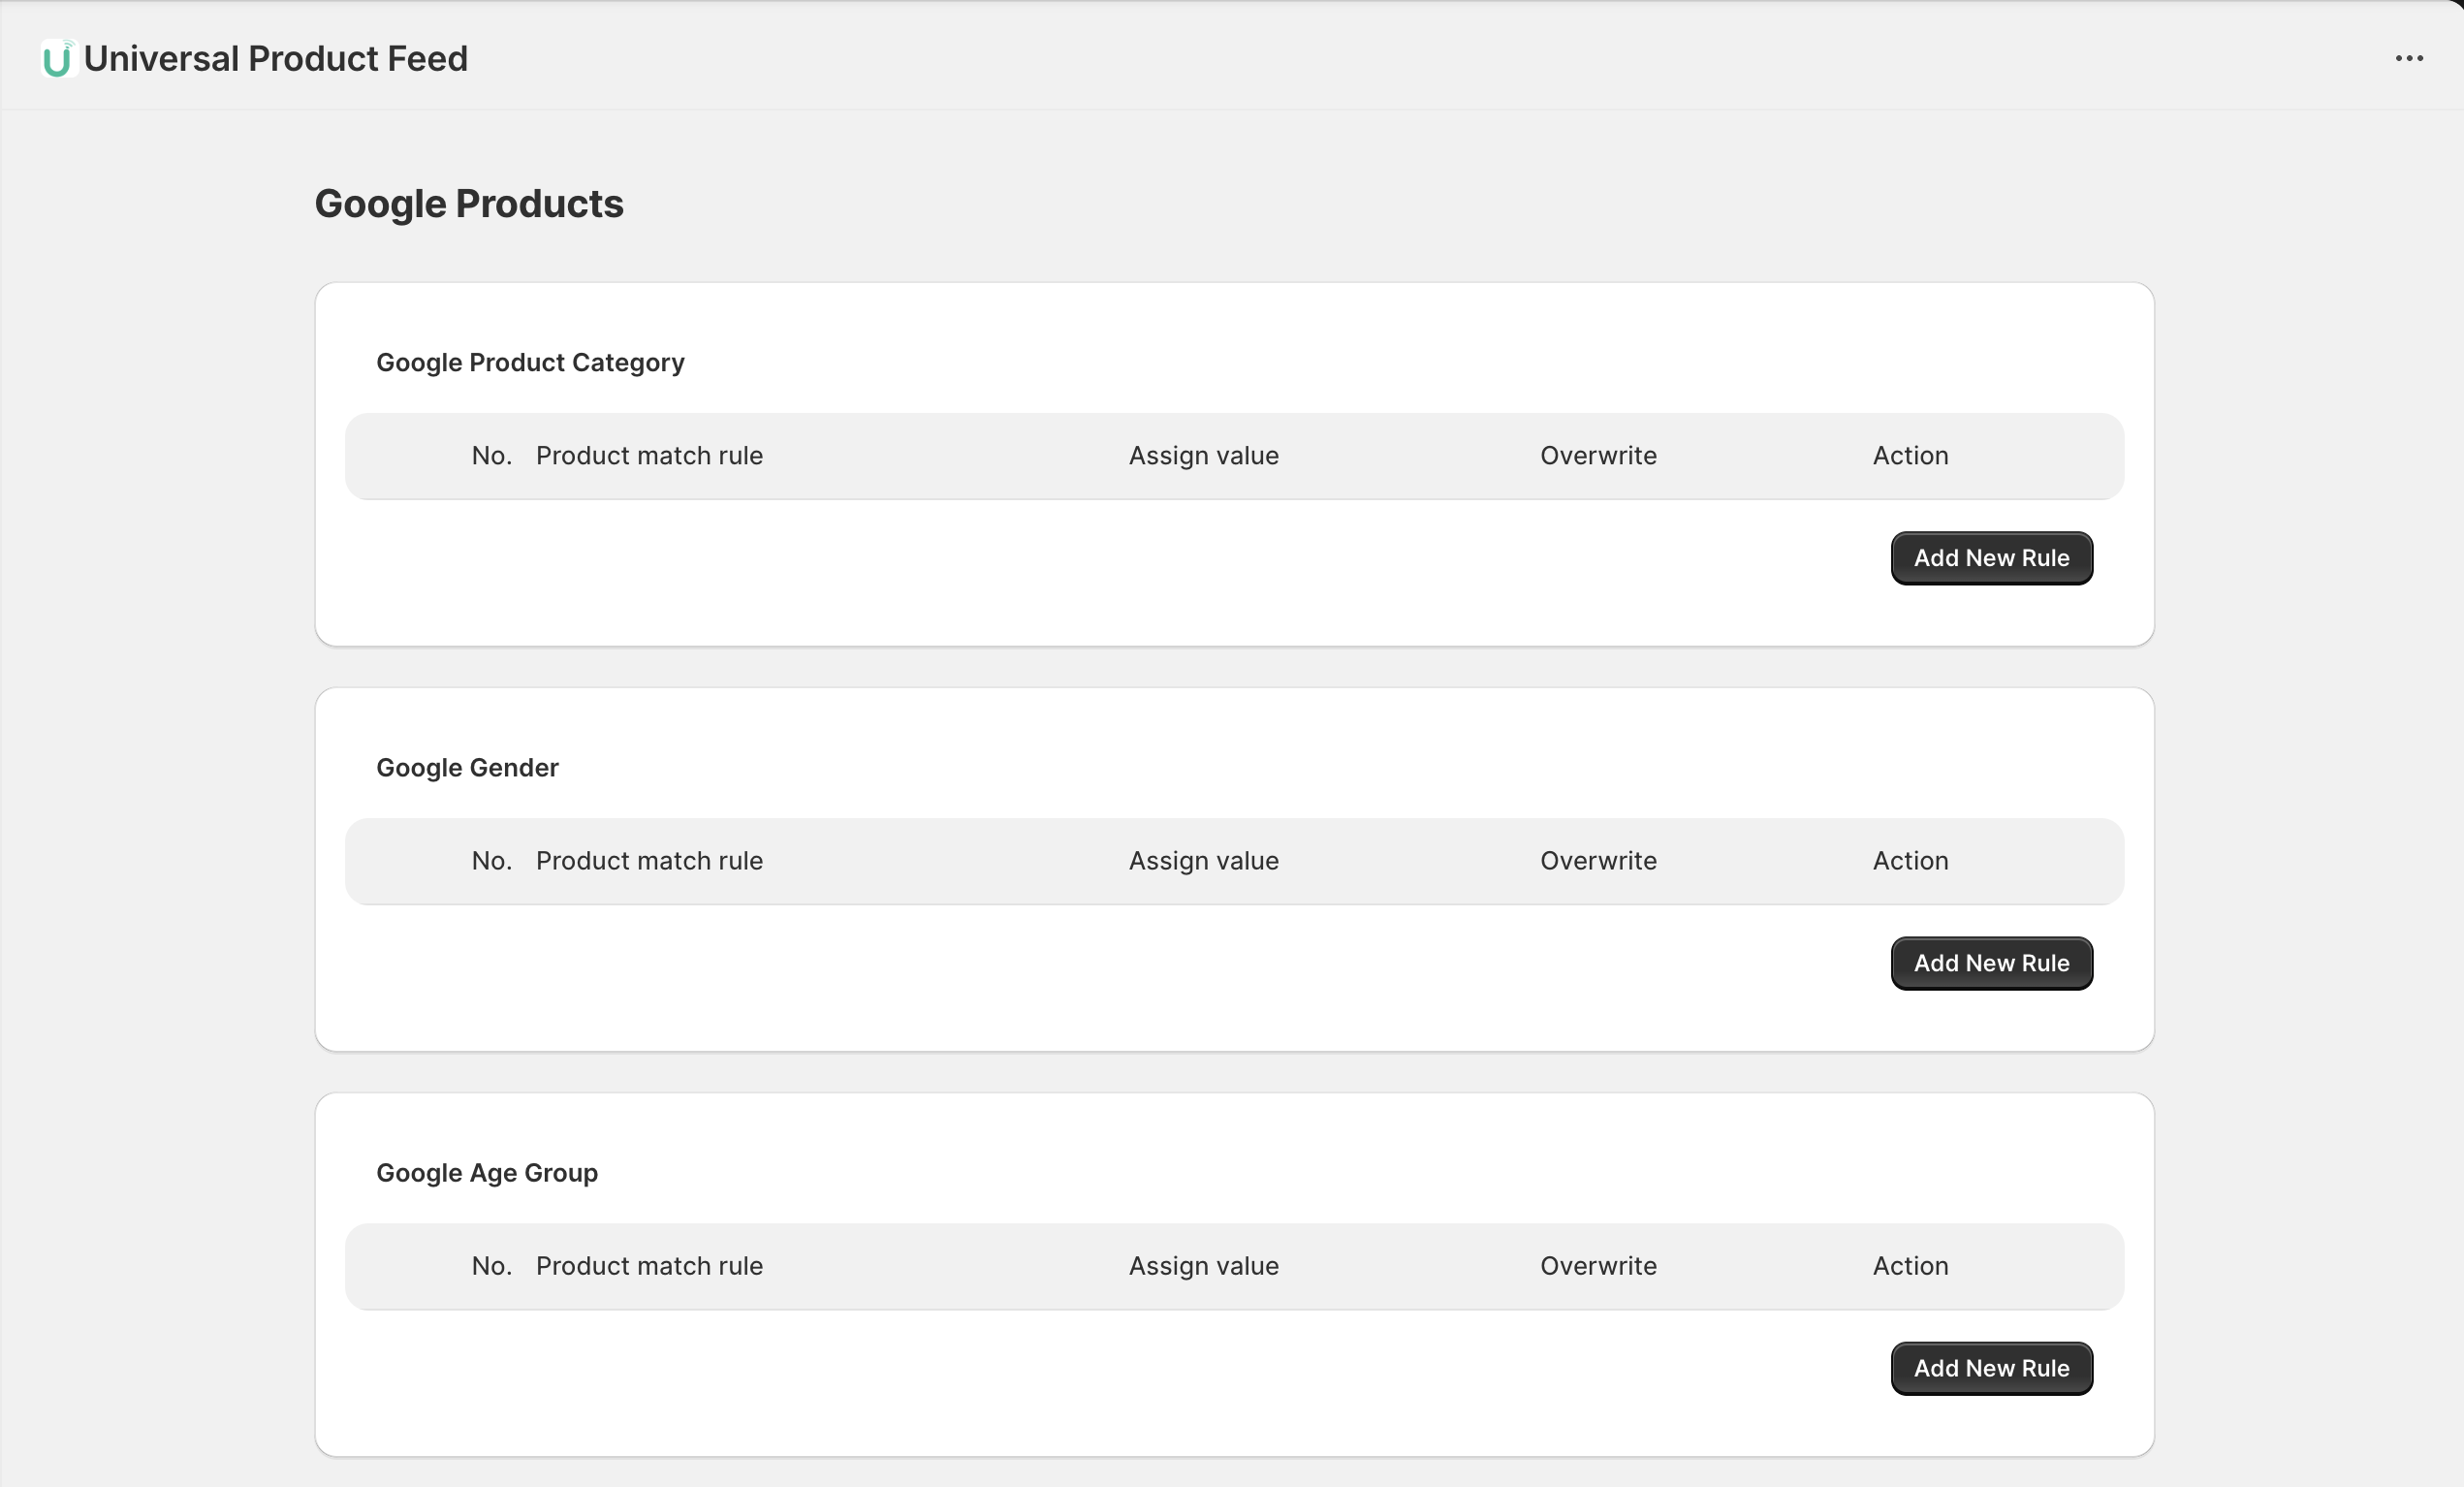Select the Product match rule header in Gender
This screenshot has width=2464, height=1487.
[649, 861]
